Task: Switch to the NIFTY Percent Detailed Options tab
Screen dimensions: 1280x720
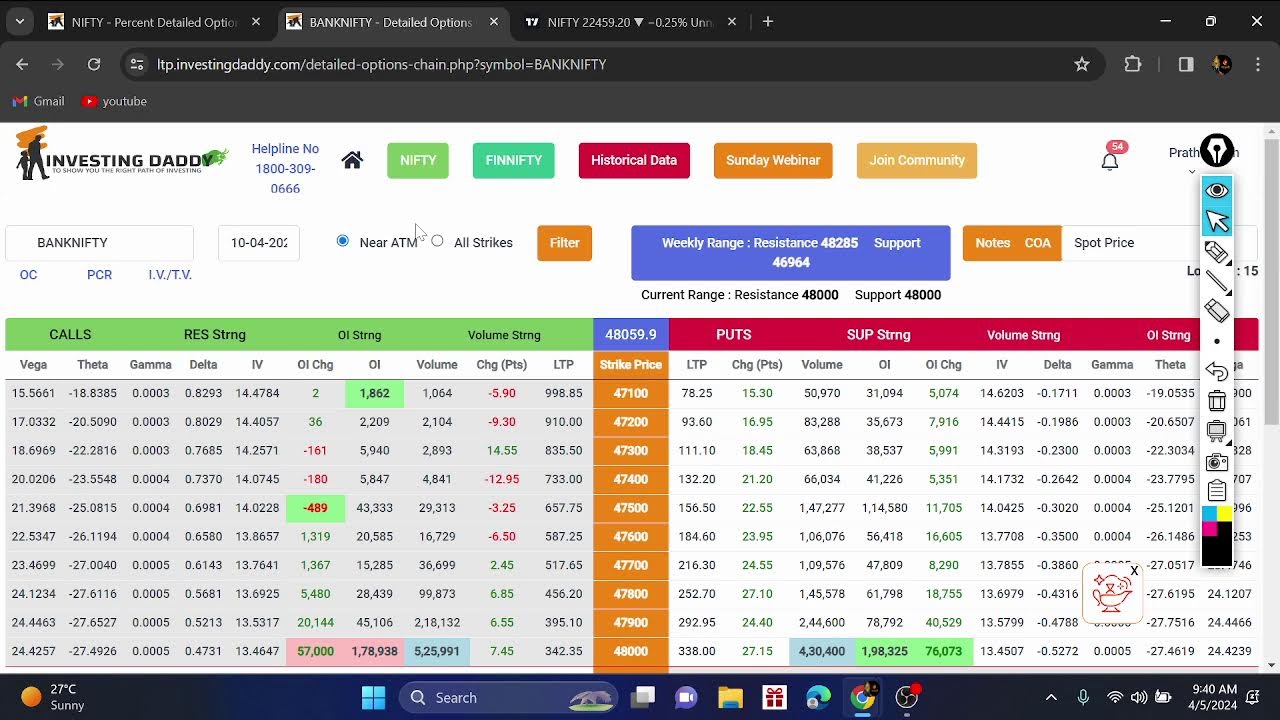Action: [x=155, y=22]
